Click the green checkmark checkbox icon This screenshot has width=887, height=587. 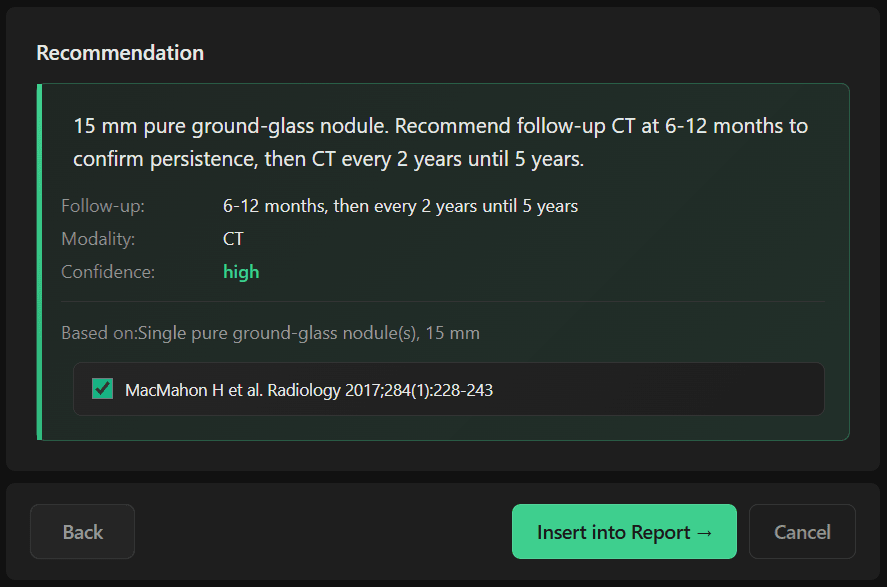tap(101, 389)
